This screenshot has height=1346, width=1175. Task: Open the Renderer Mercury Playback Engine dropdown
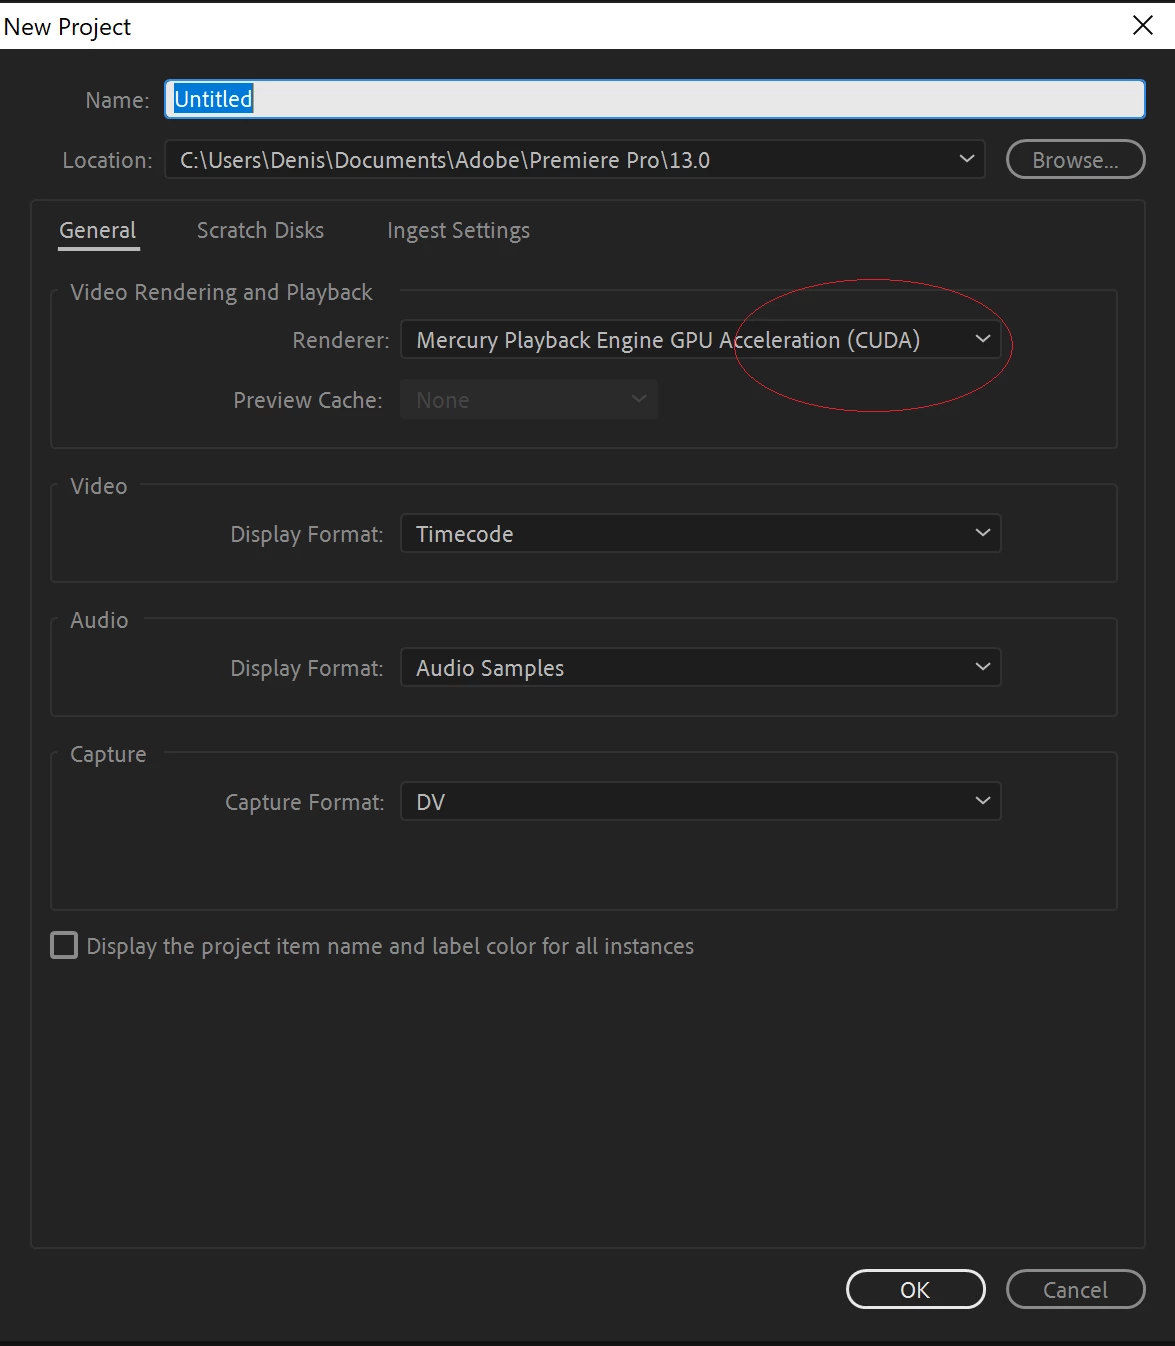click(701, 339)
